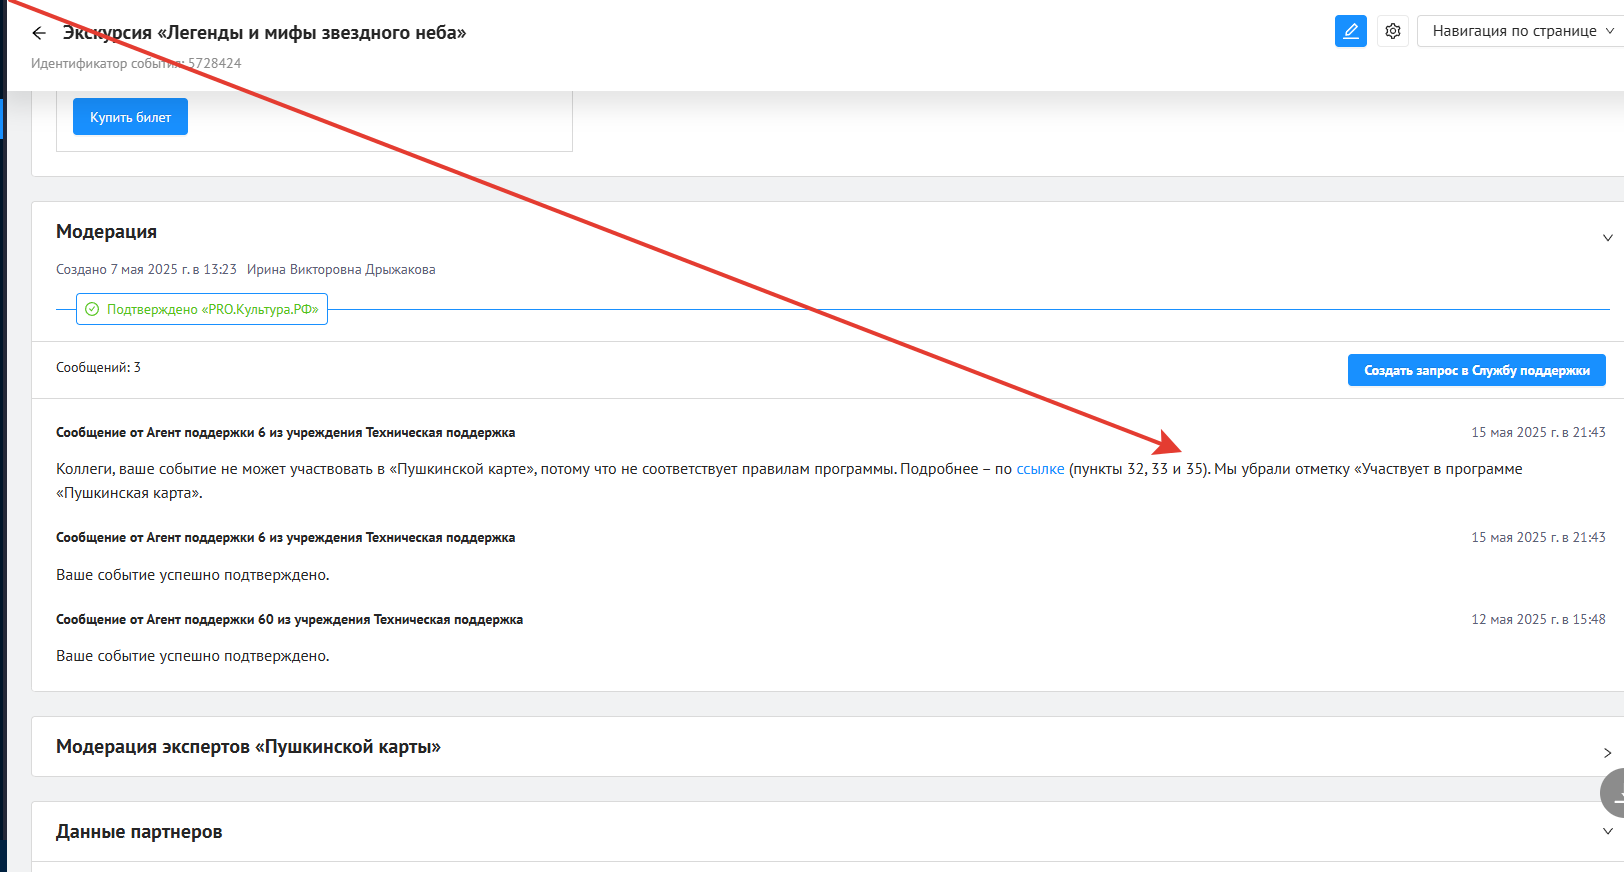The height and width of the screenshot is (872, 1624).
Task: Click the «Сообщений: 3» message counter
Action: click(x=98, y=368)
